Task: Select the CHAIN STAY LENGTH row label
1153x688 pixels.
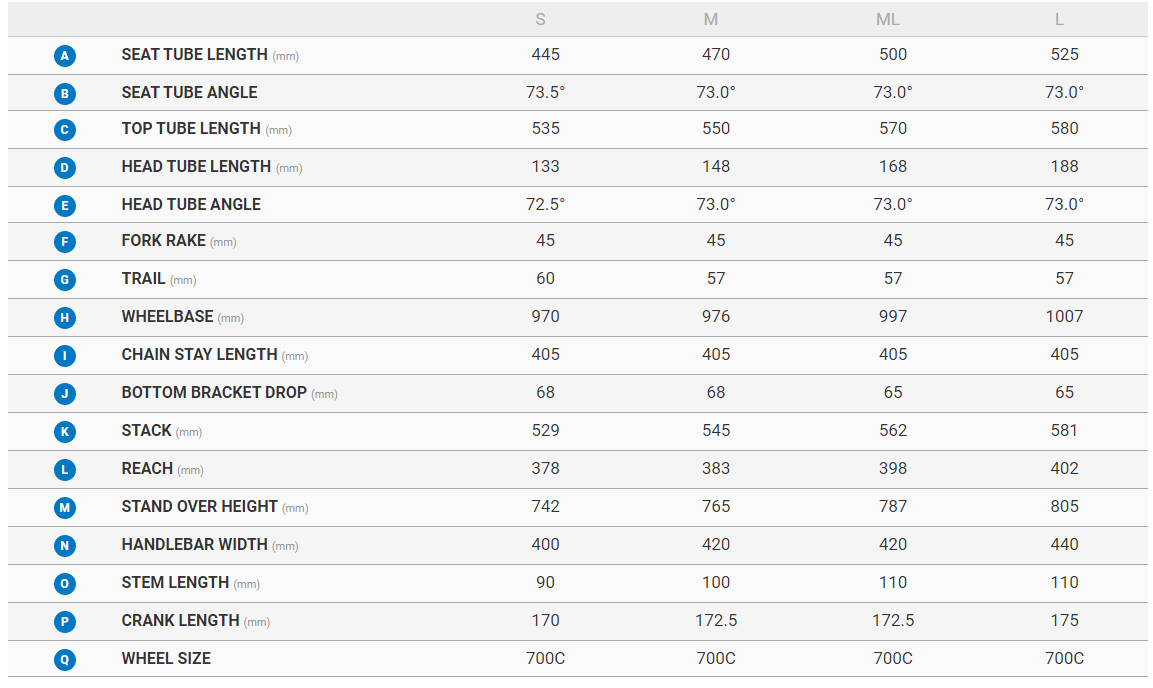Action: (199, 355)
